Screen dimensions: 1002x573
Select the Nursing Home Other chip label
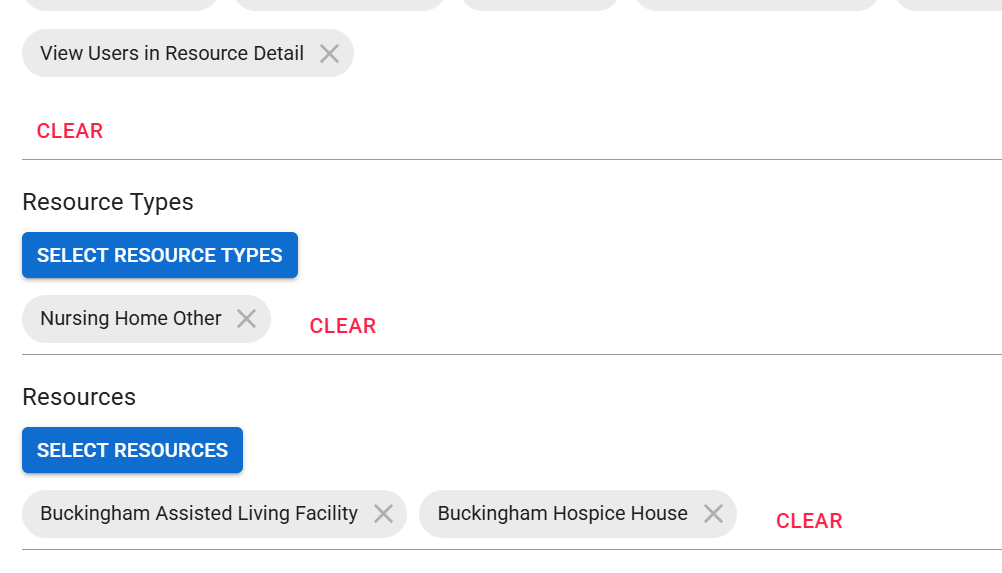pyautogui.click(x=131, y=319)
